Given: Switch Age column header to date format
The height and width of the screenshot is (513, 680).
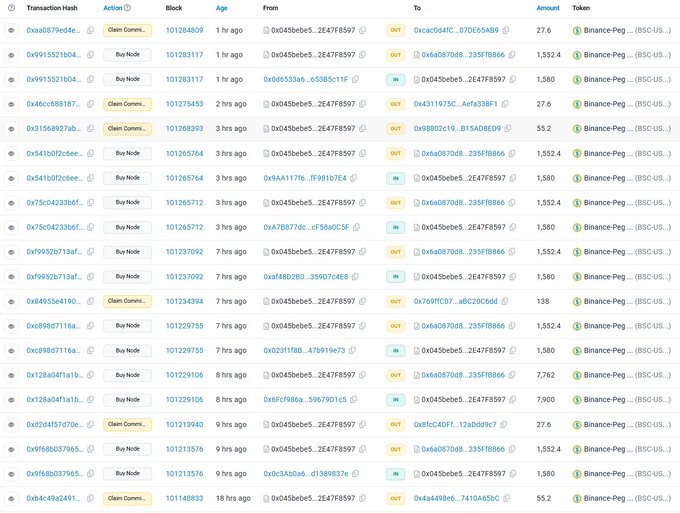Looking at the screenshot, I should click(222, 8).
